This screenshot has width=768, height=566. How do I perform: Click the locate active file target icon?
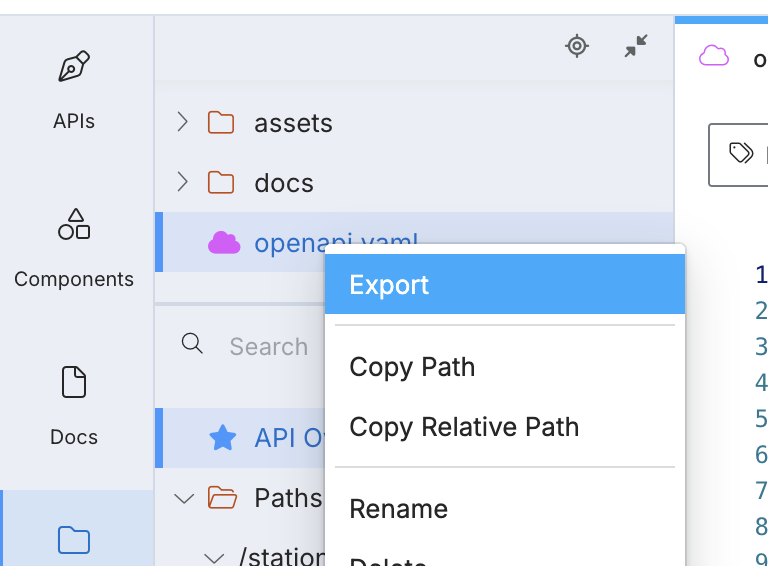point(577,46)
